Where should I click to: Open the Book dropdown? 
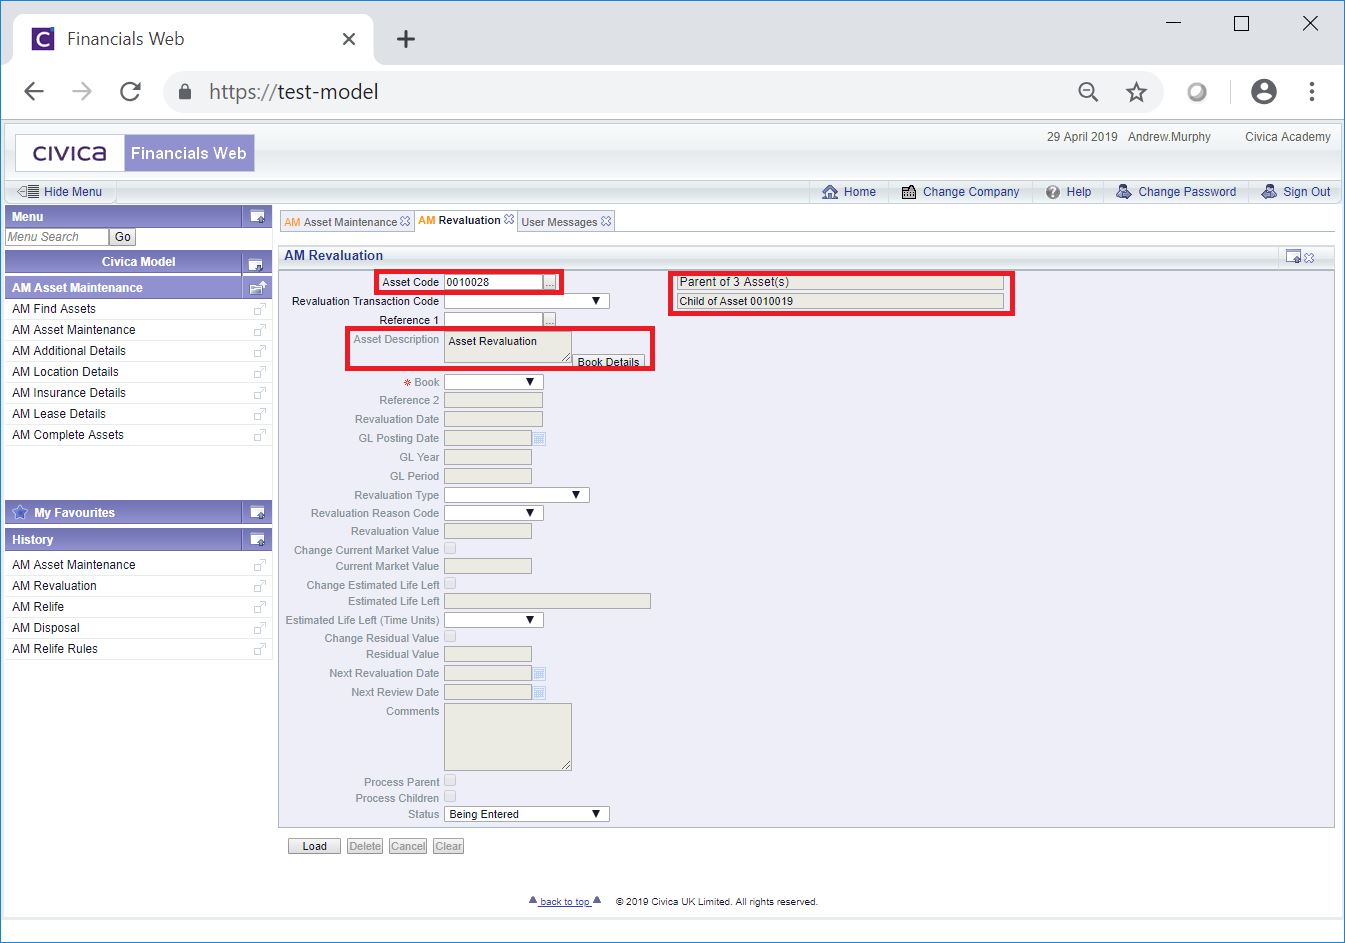pyautogui.click(x=494, y=382)
